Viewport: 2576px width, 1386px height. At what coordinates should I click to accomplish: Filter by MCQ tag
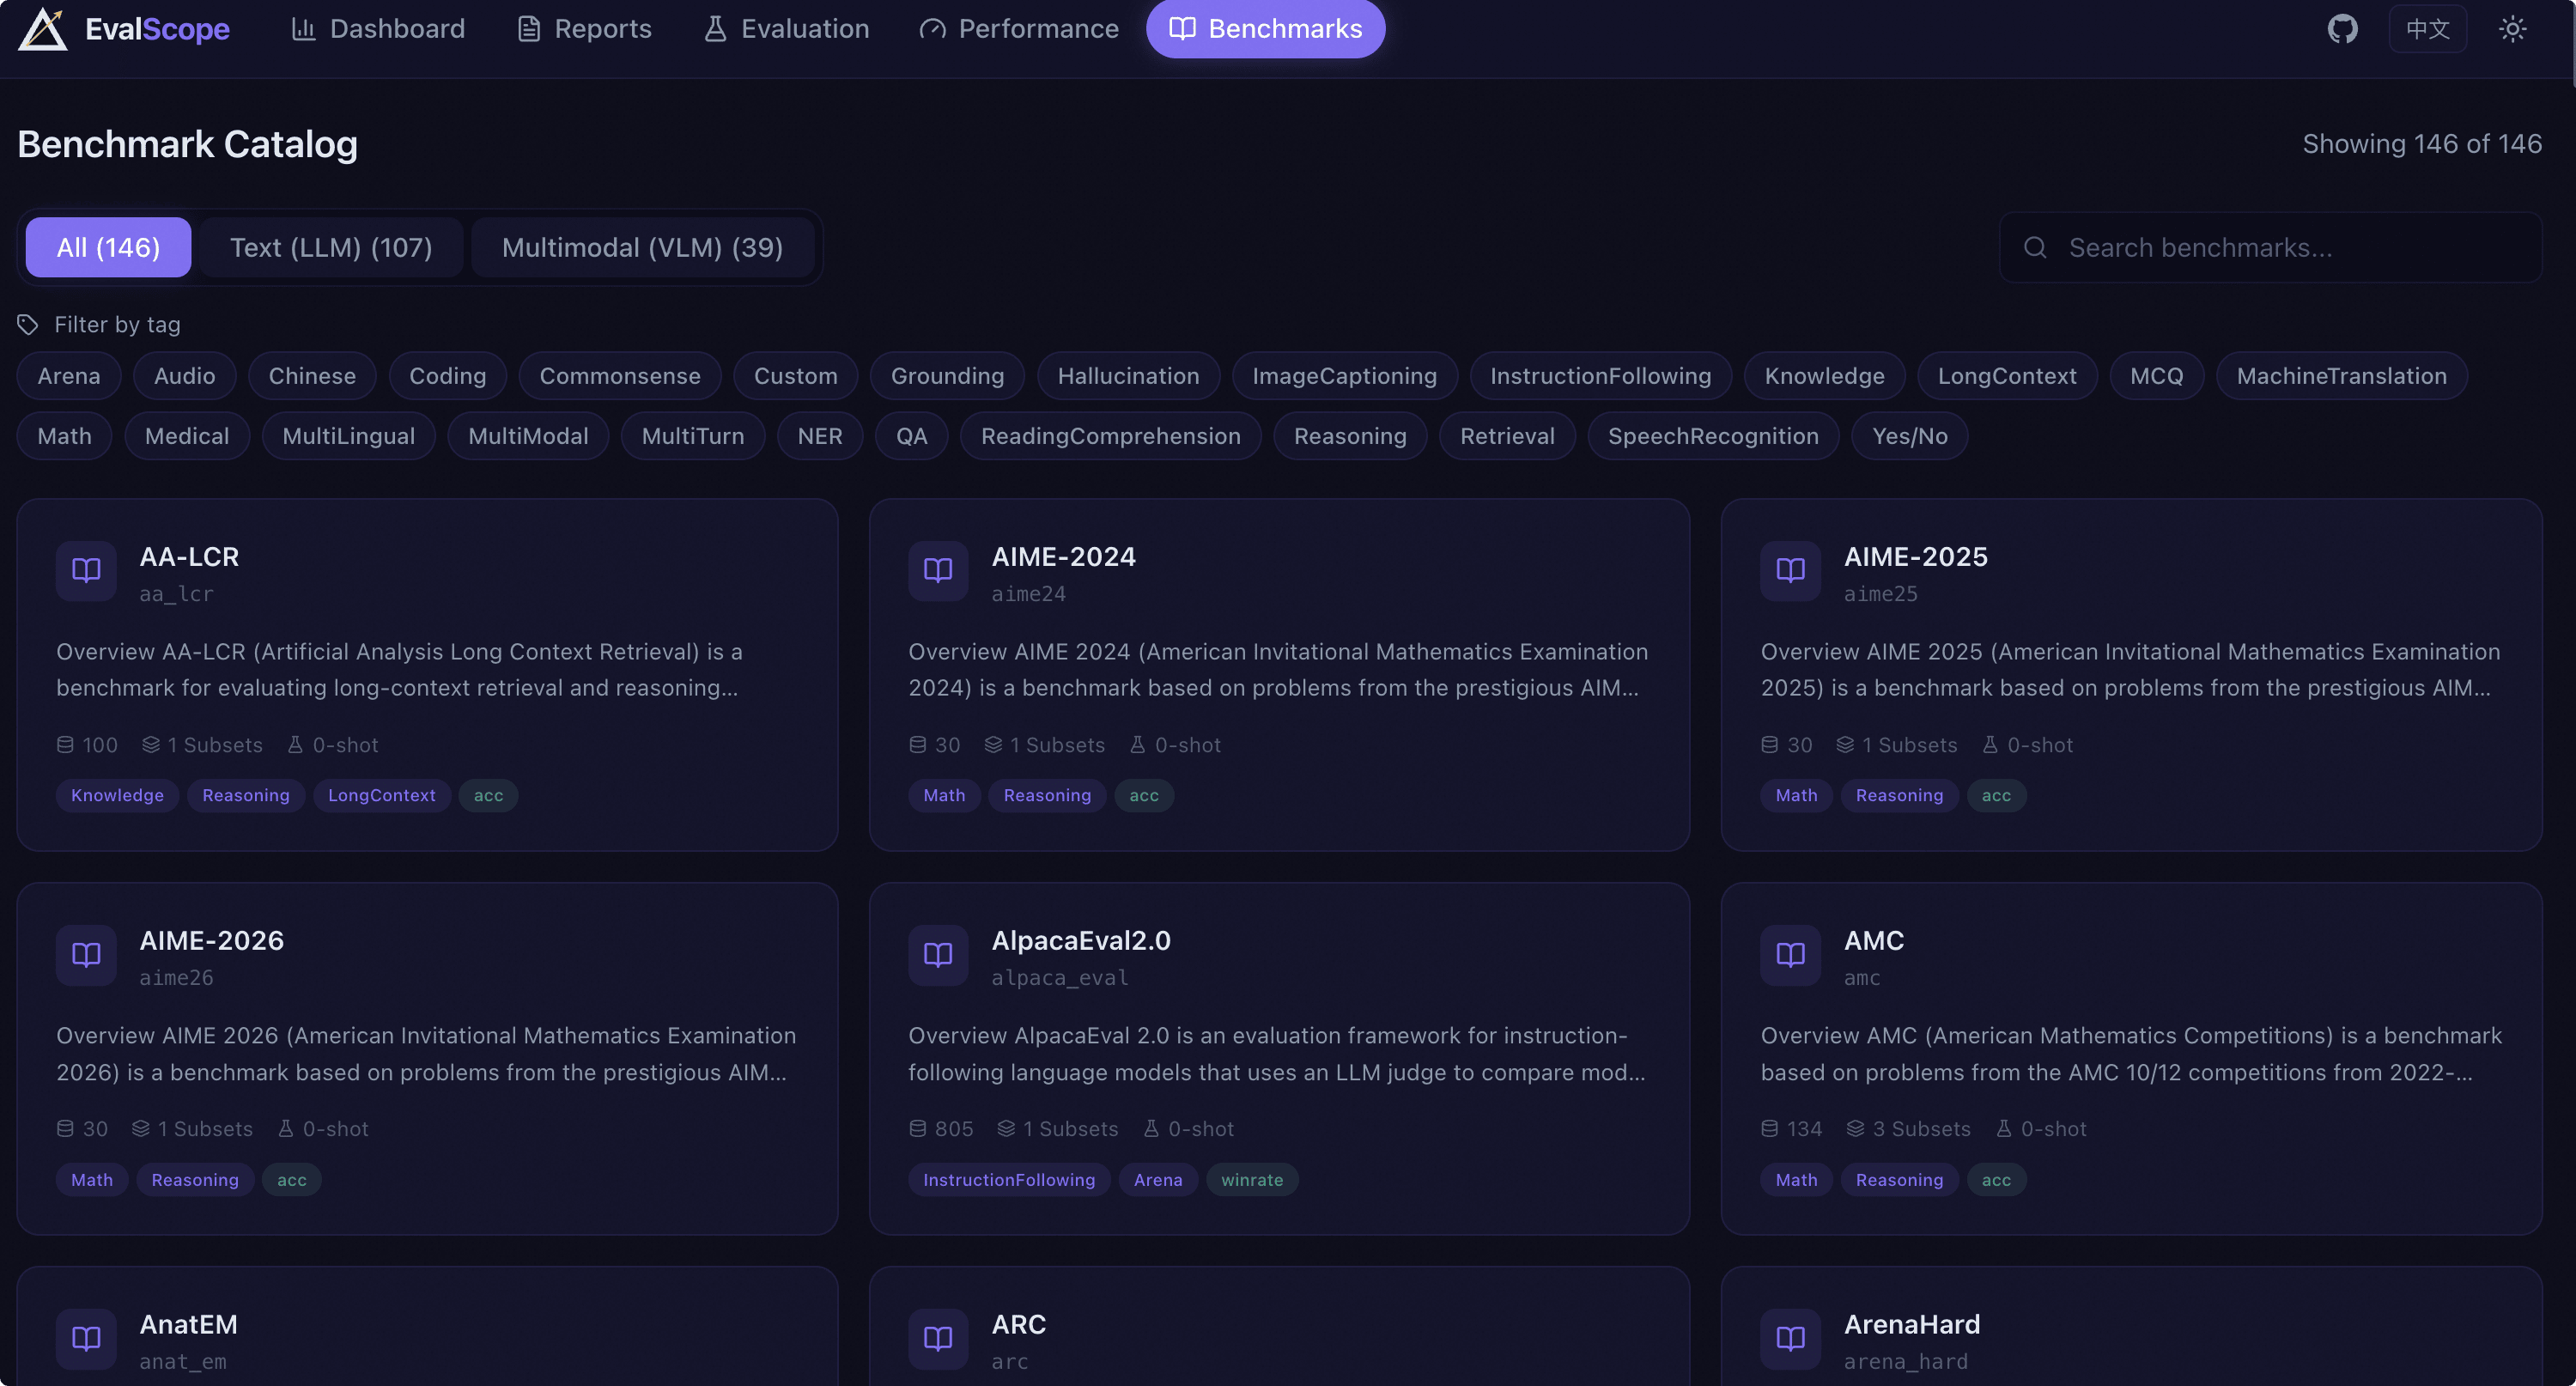point(2157,376)
